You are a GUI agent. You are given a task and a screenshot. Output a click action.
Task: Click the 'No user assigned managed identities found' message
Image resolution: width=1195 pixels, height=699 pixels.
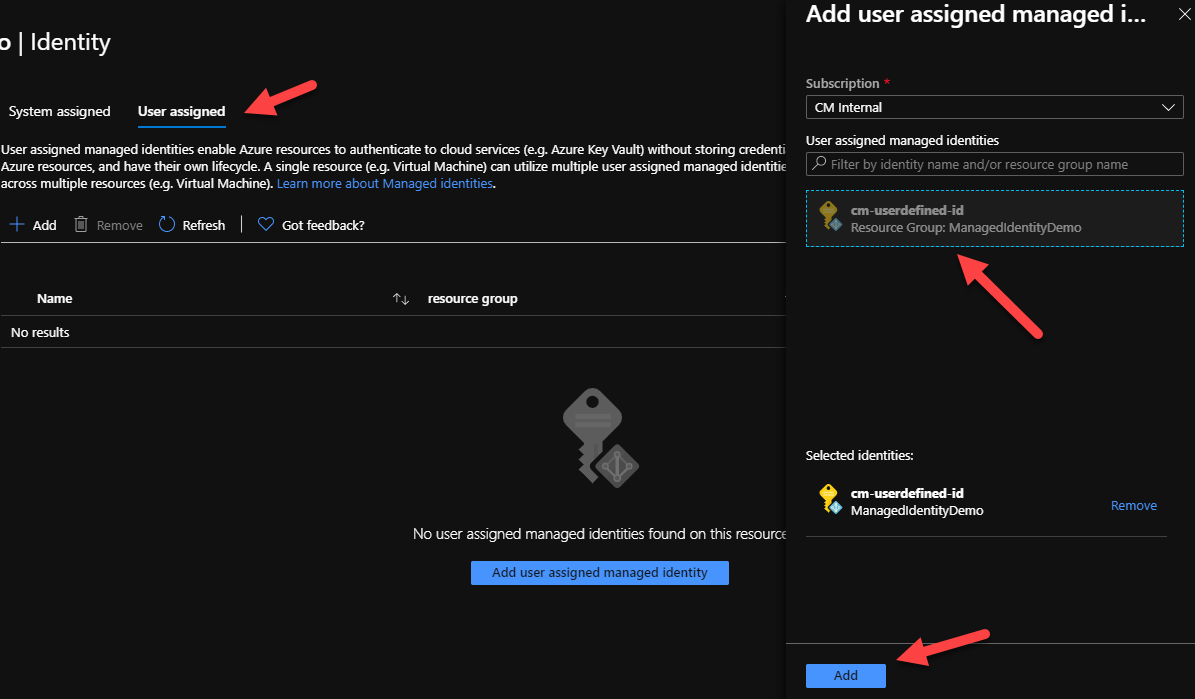[600, 534]
